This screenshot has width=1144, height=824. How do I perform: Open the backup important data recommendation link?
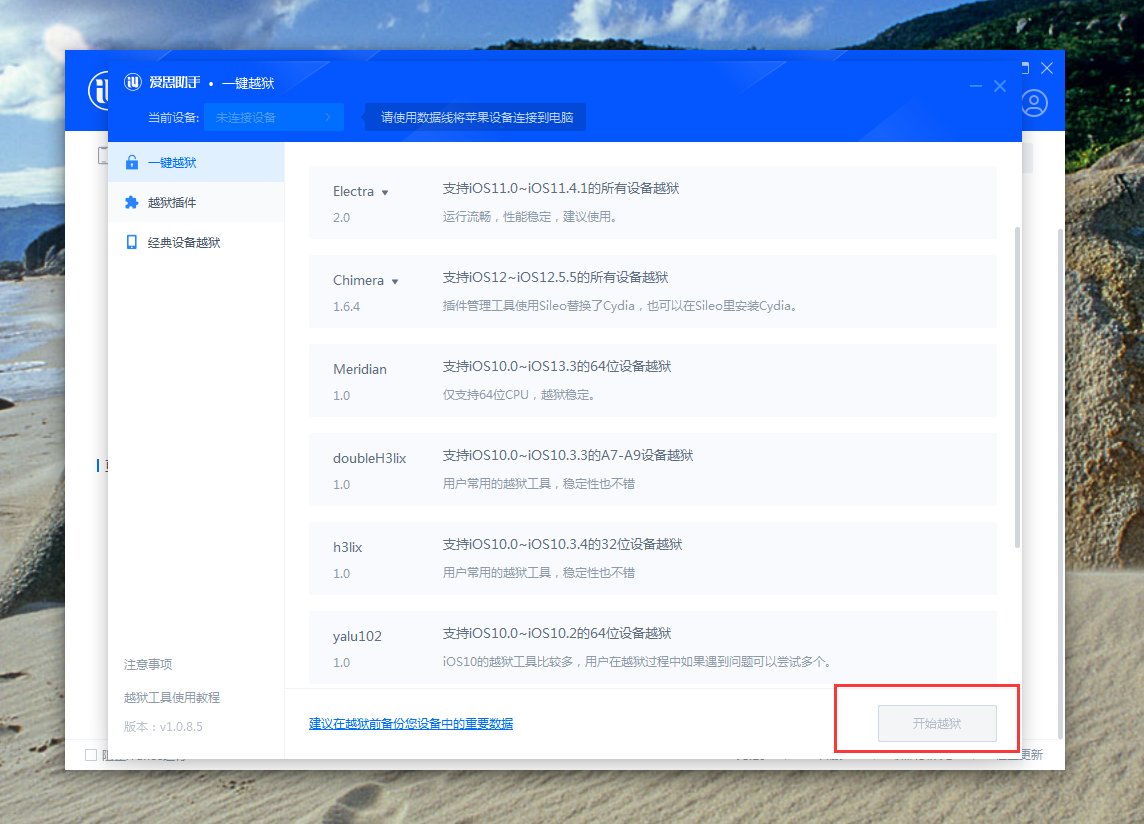(411, 723)
